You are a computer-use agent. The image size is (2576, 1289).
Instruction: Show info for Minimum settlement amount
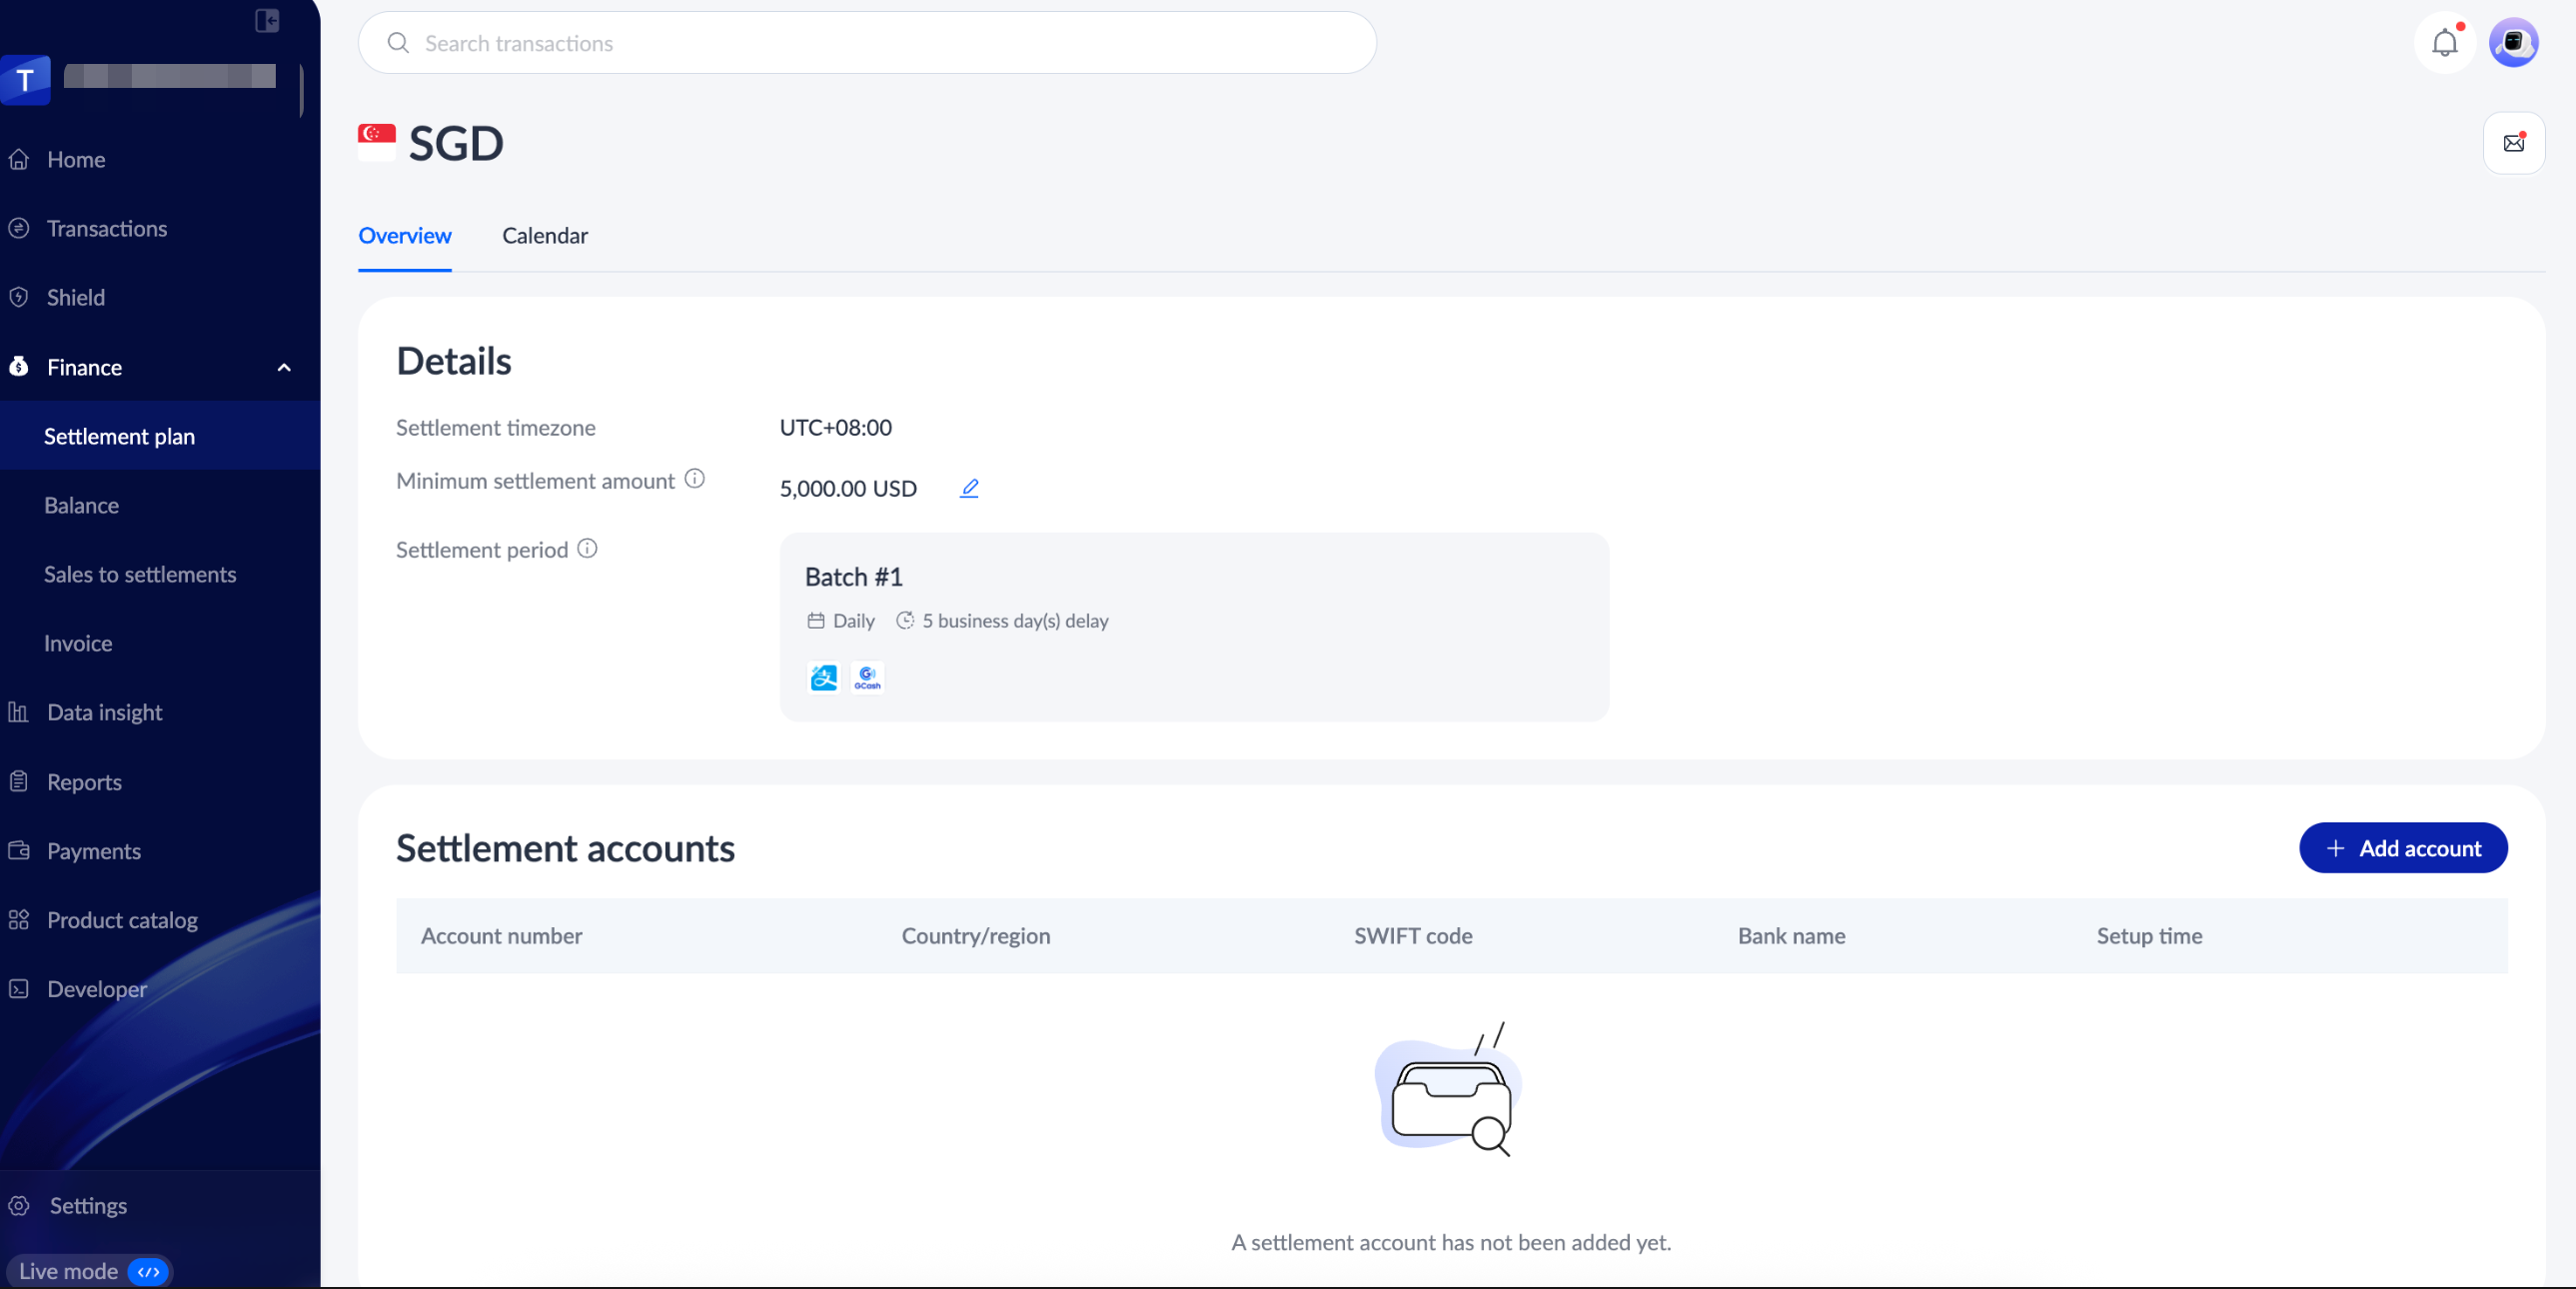(x=694, y=479)
